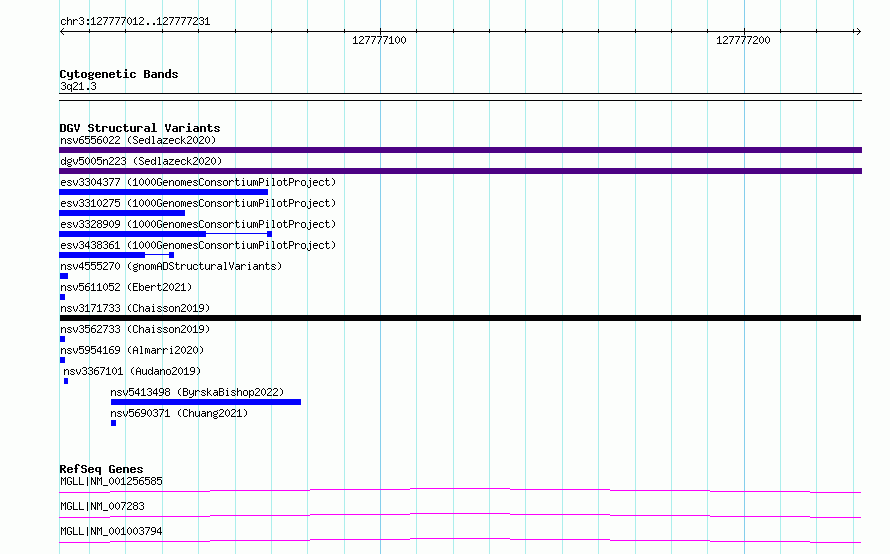This screenshot has height=554, width=890.
Task: Select nsv3367101 (Audano2019) variant label
Action: (x=132, y=371)
